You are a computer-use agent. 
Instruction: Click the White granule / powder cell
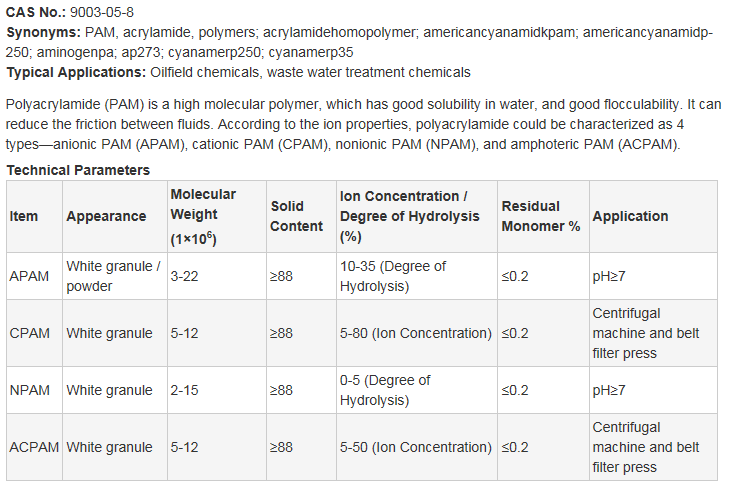click(115, 276)
